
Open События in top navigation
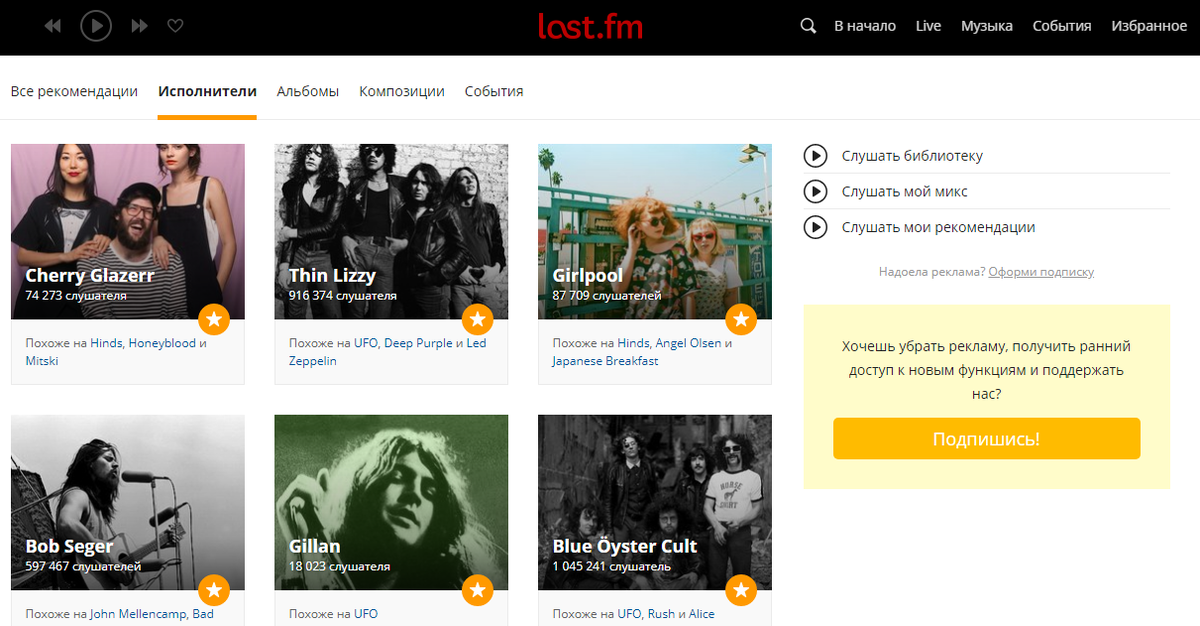[1062, 26]
